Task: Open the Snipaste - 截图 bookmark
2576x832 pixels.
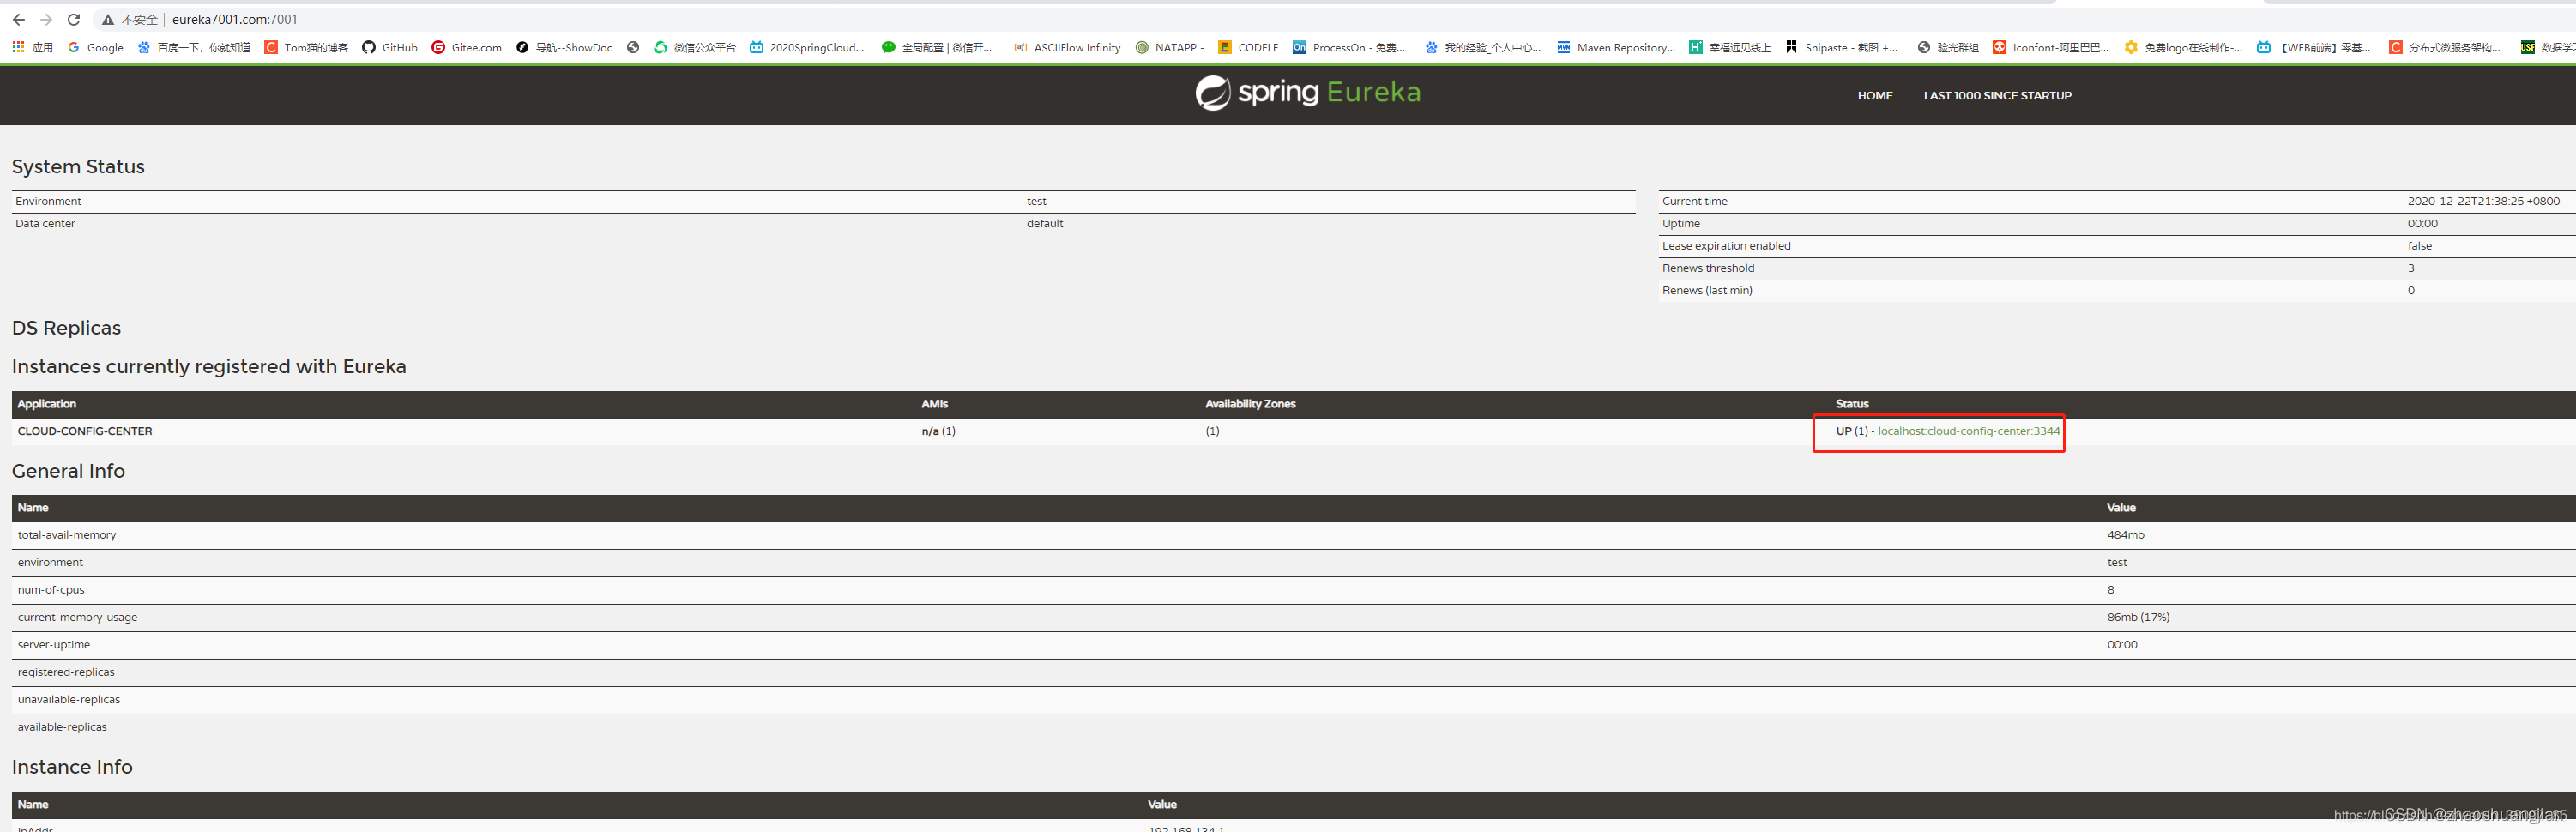Action: (1841, 47)
